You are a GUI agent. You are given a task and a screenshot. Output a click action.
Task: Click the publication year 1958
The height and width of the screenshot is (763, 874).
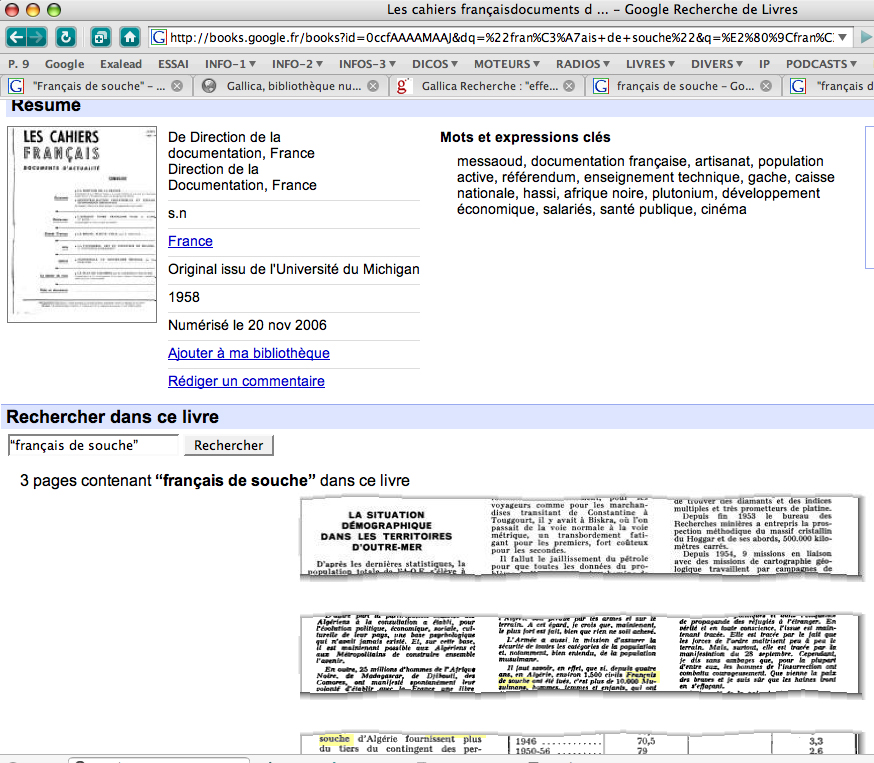pos(184,297)
